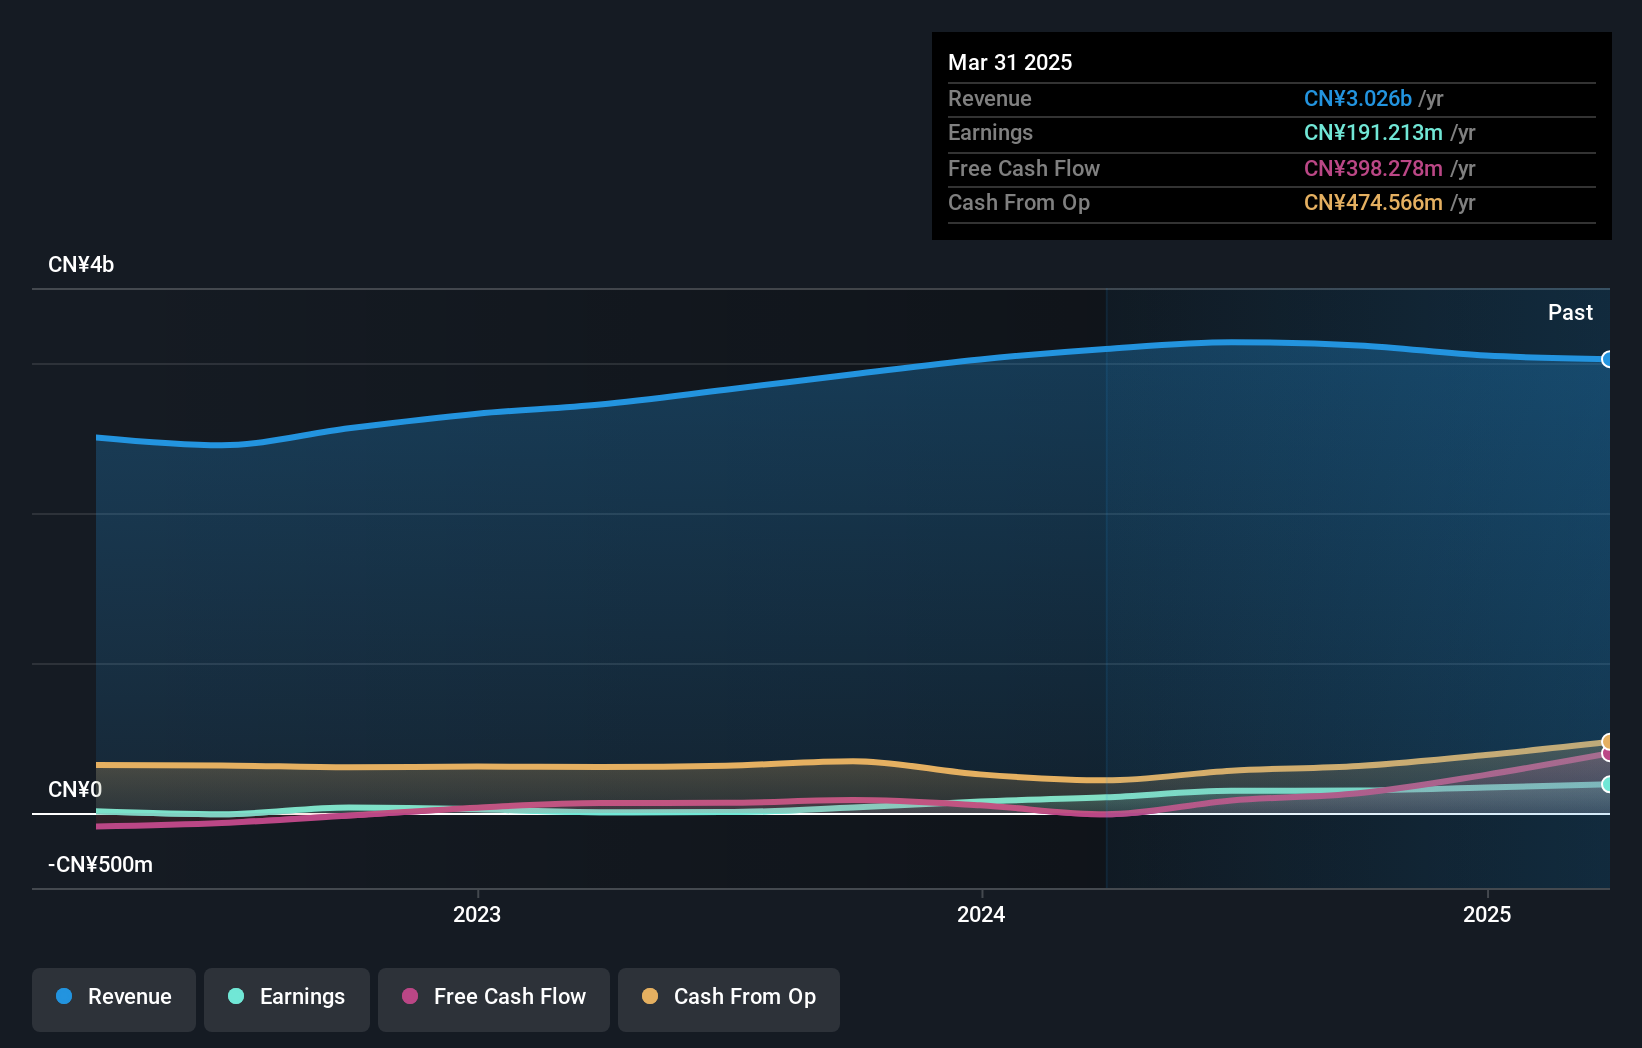The width and height of the screenshot is (1642, 1048).
Task: Click the Revenue row label in tooltip
Action: click(x=990, y=99)
